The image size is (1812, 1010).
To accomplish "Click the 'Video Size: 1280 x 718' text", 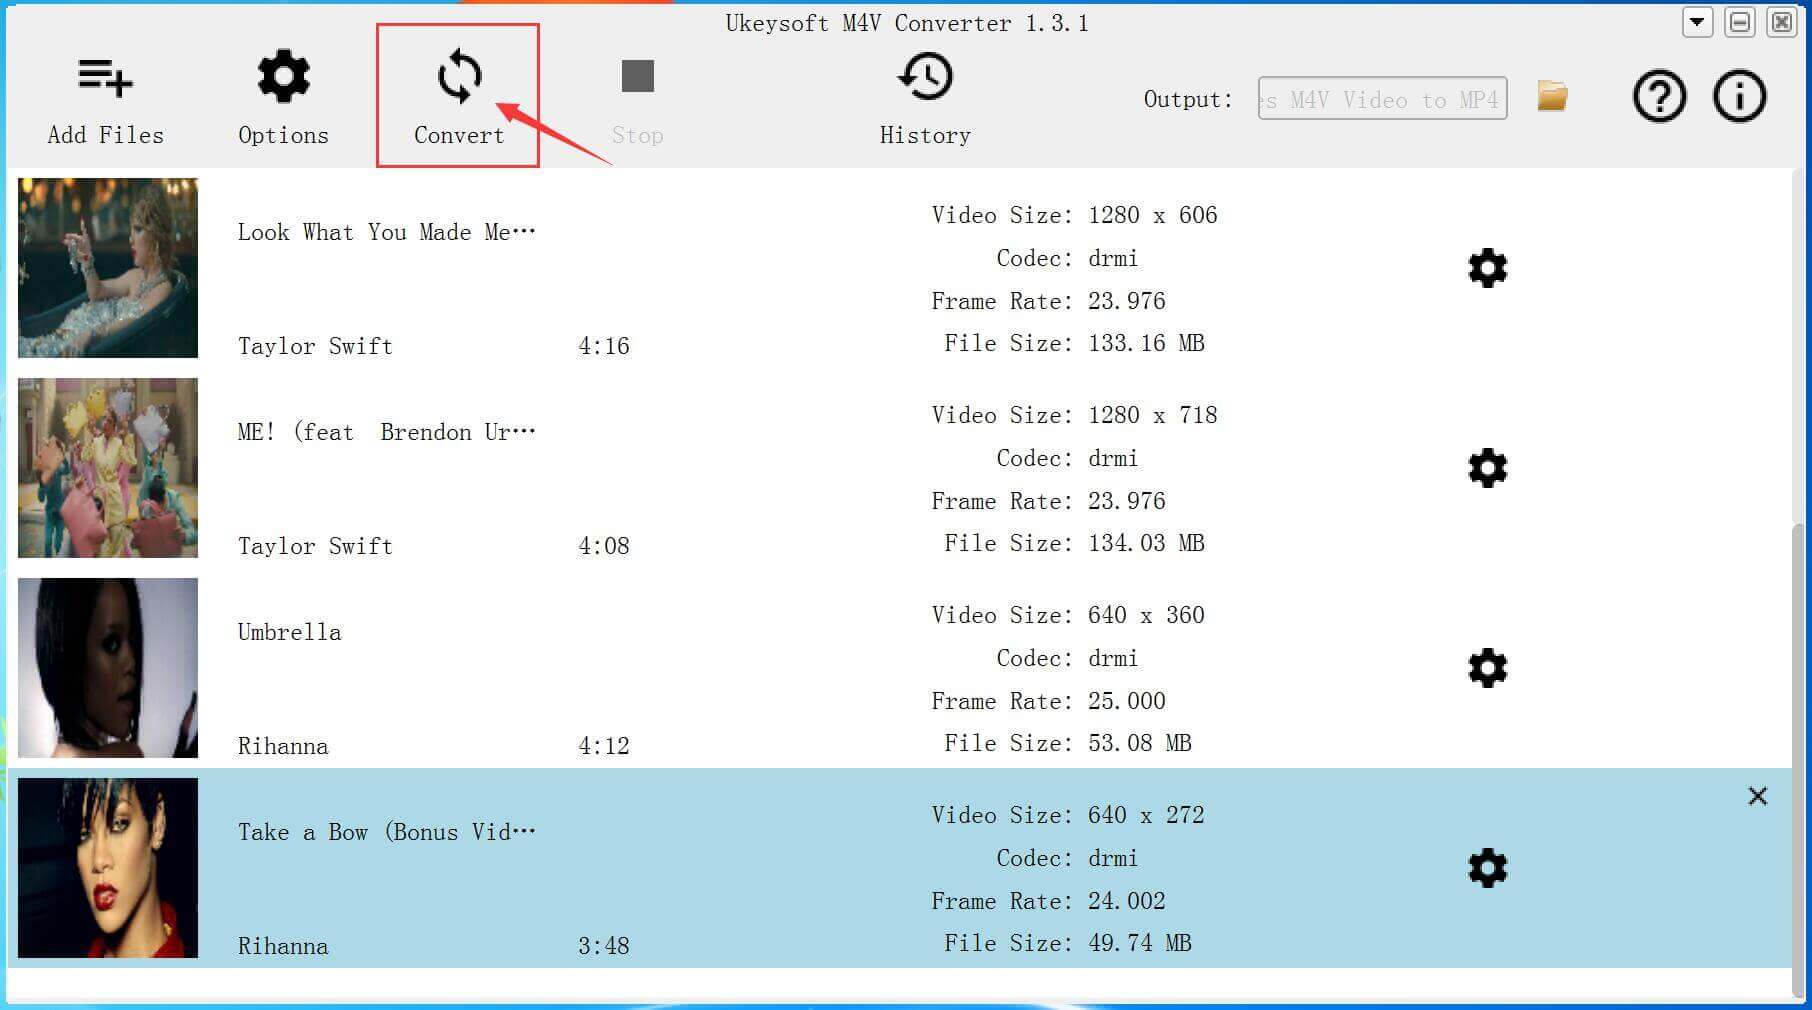I will 1074,415.
